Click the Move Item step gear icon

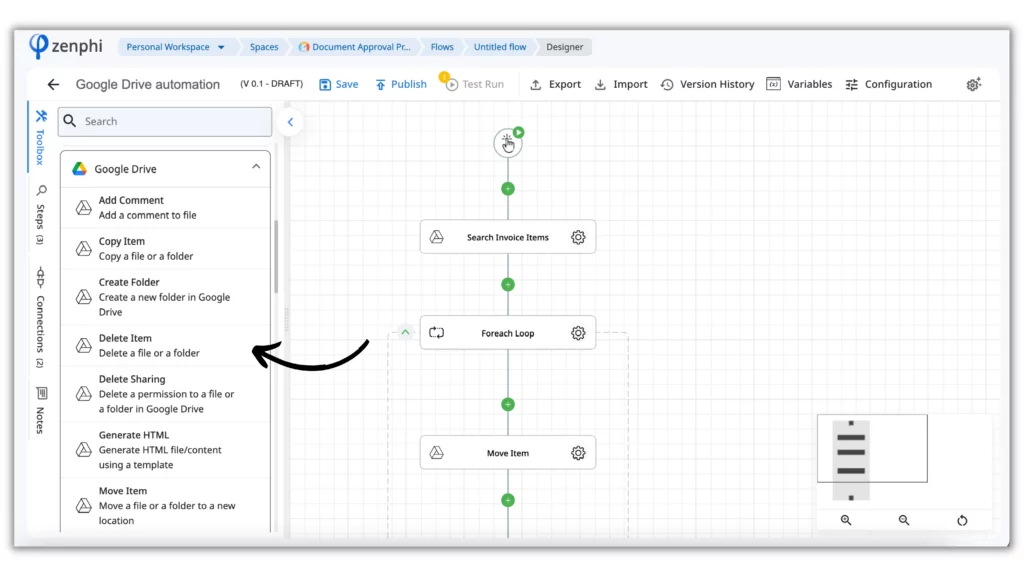click(x=578, y=453)
